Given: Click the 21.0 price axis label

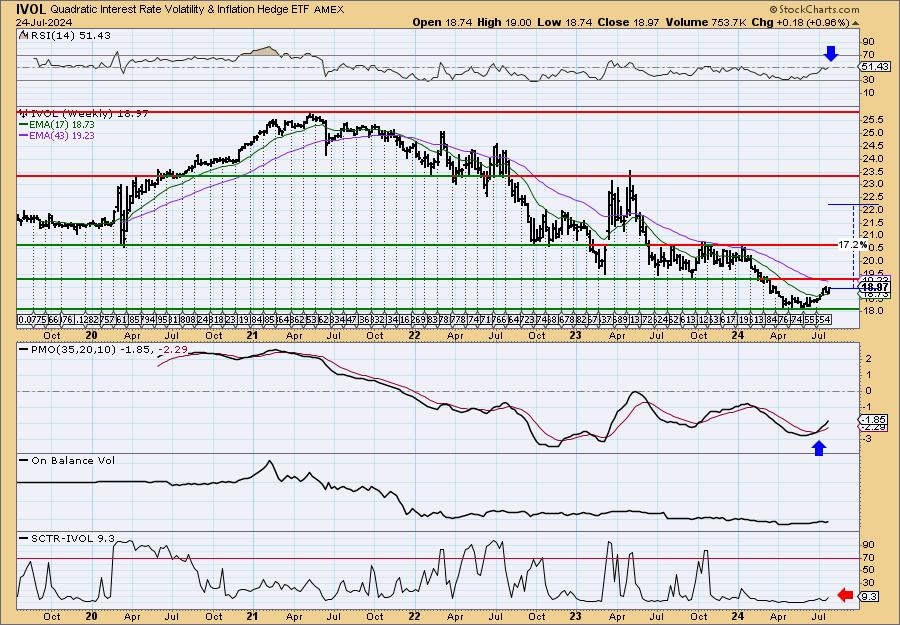Looking at the screenshot, I should (x=872, y=235).
